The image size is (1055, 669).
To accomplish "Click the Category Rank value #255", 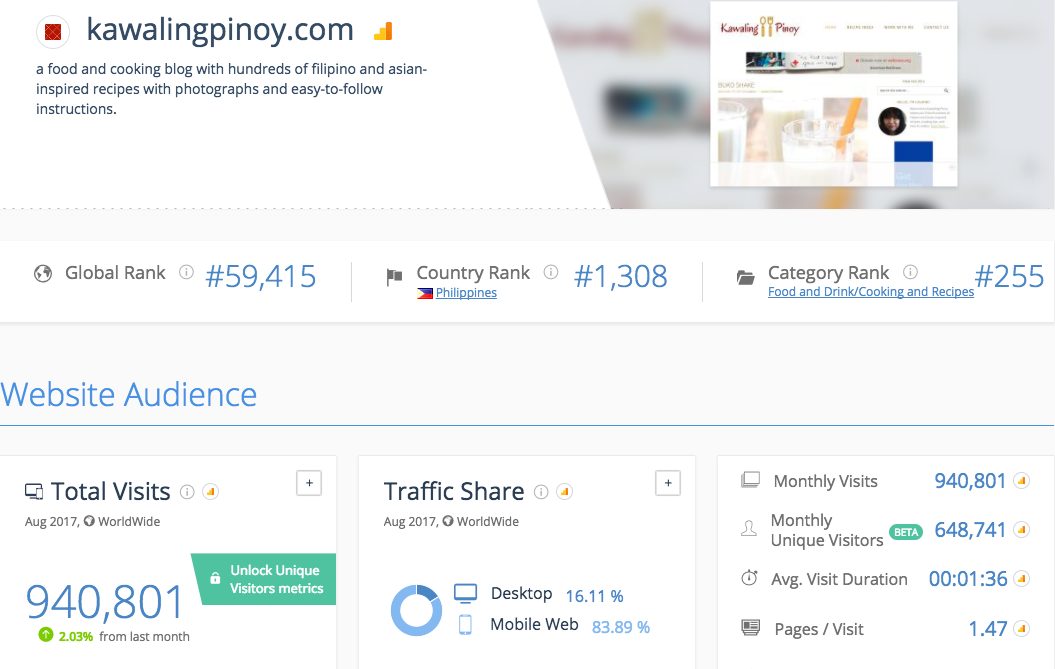I will 1009,277.
